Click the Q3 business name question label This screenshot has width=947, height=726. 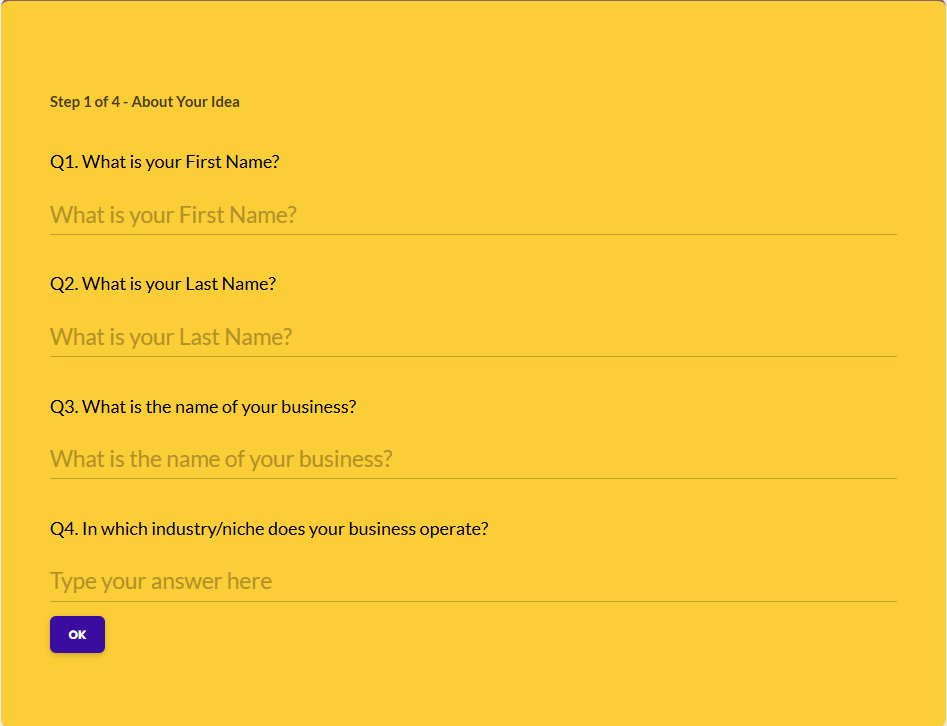pos(203,407)
